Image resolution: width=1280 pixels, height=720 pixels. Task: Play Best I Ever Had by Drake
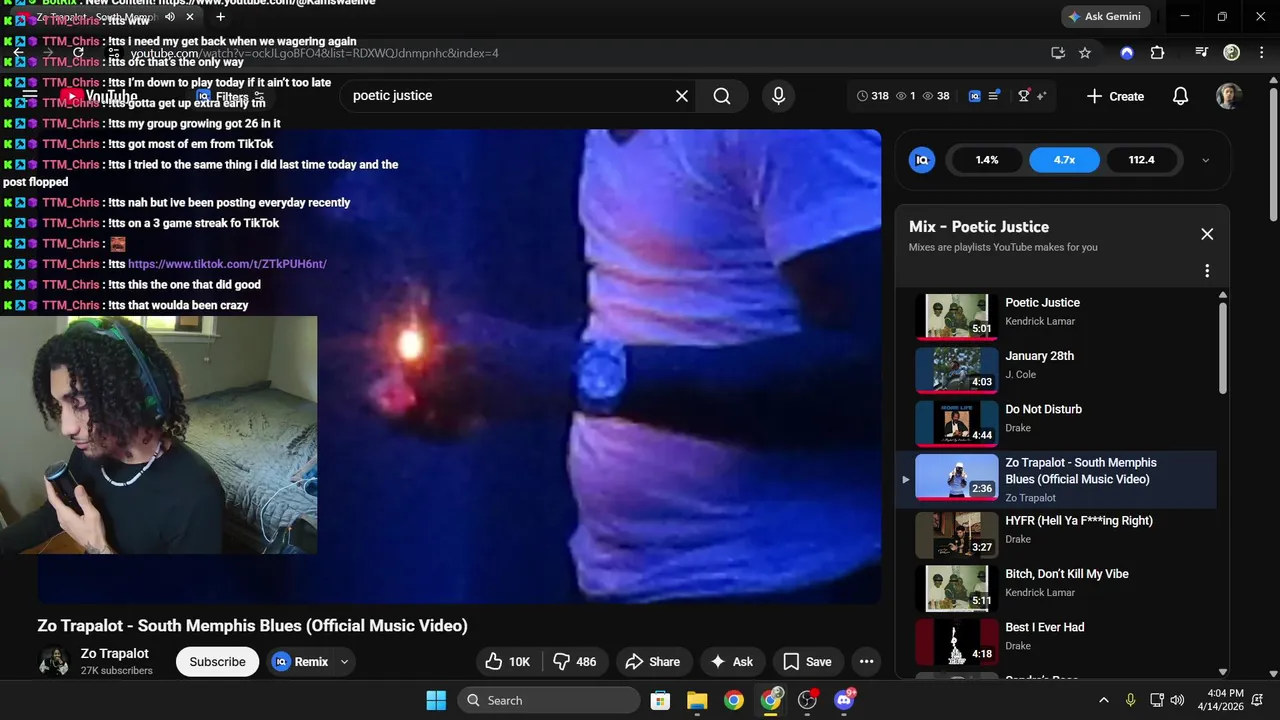click(1058, 642)
